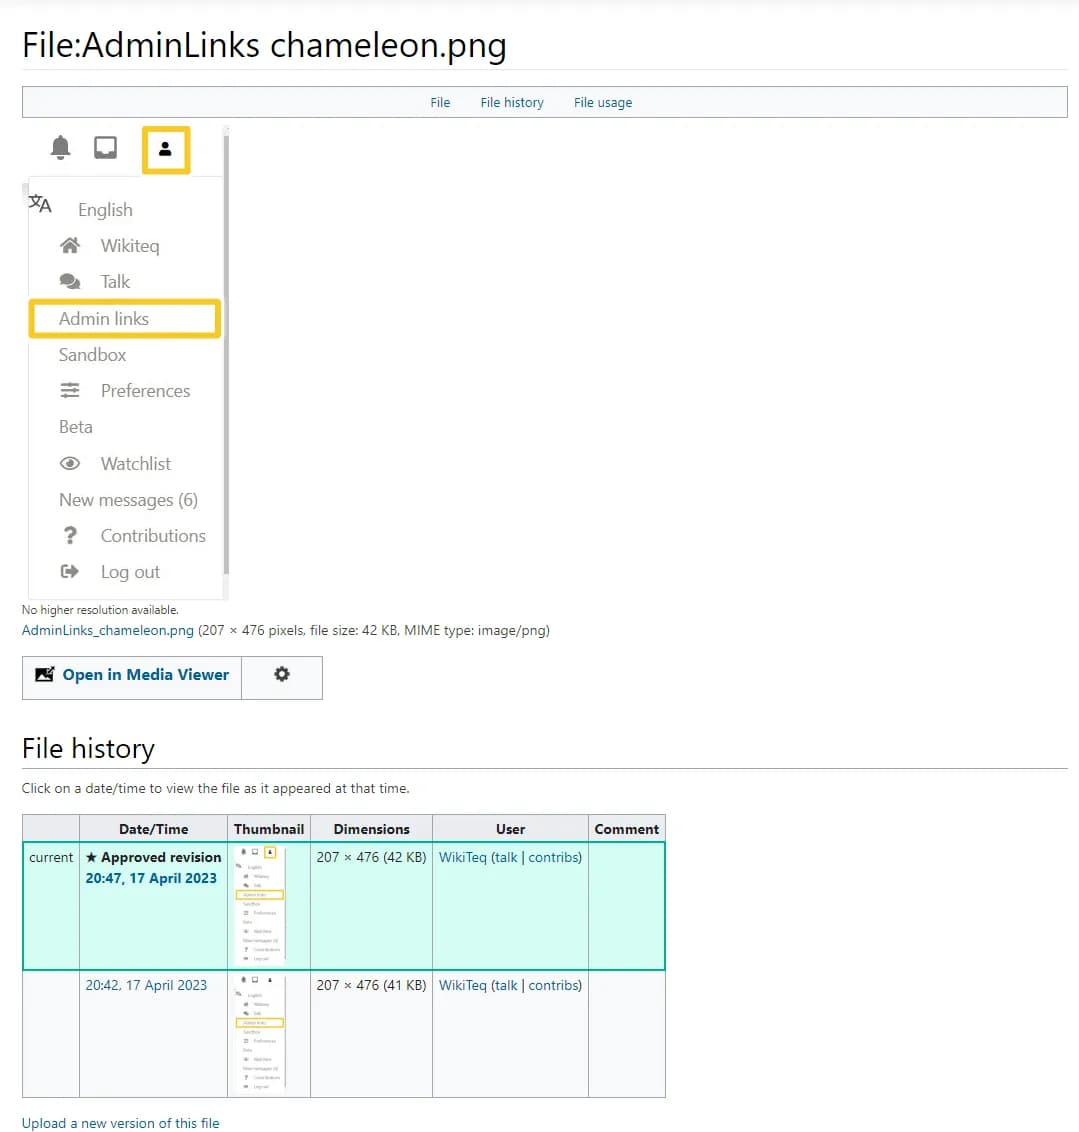Click the image icon inside the Media Viewer button
The height and width of the screenshot is (1132, 1079).
tap(44, 675)
